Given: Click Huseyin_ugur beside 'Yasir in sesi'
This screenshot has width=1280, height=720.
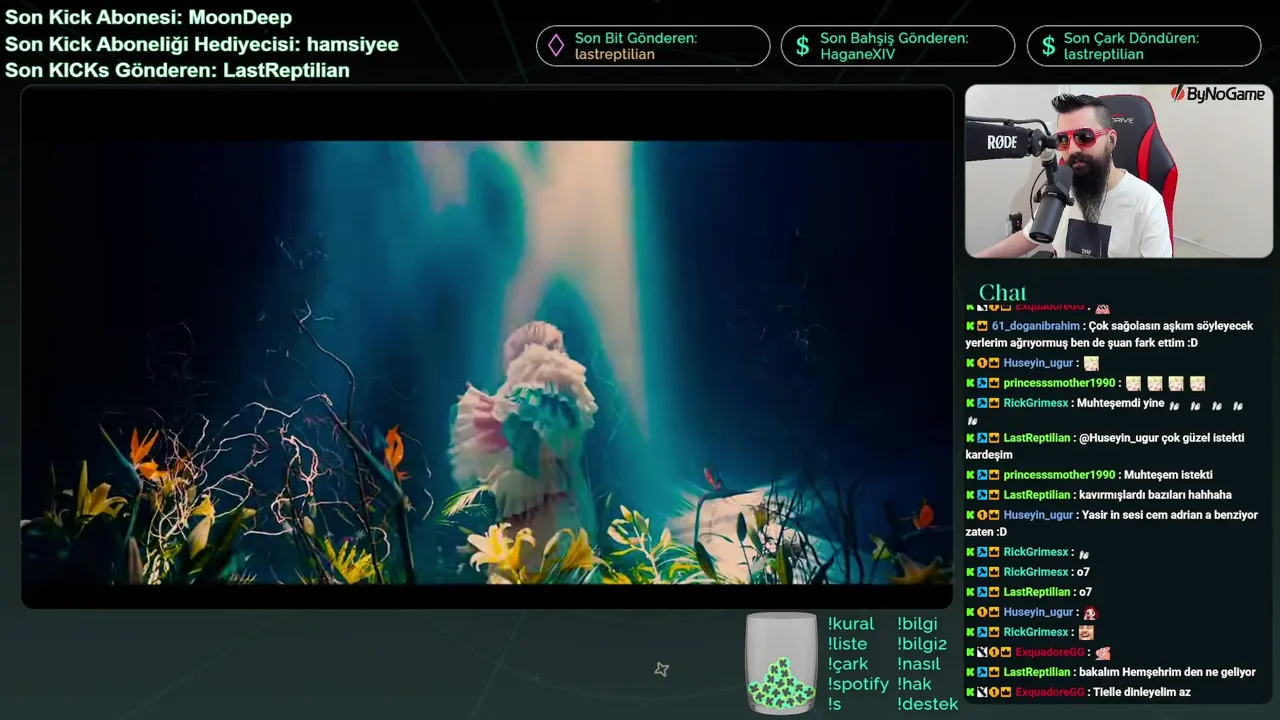Looking at the screenshot, I should tap(1038, 515).
